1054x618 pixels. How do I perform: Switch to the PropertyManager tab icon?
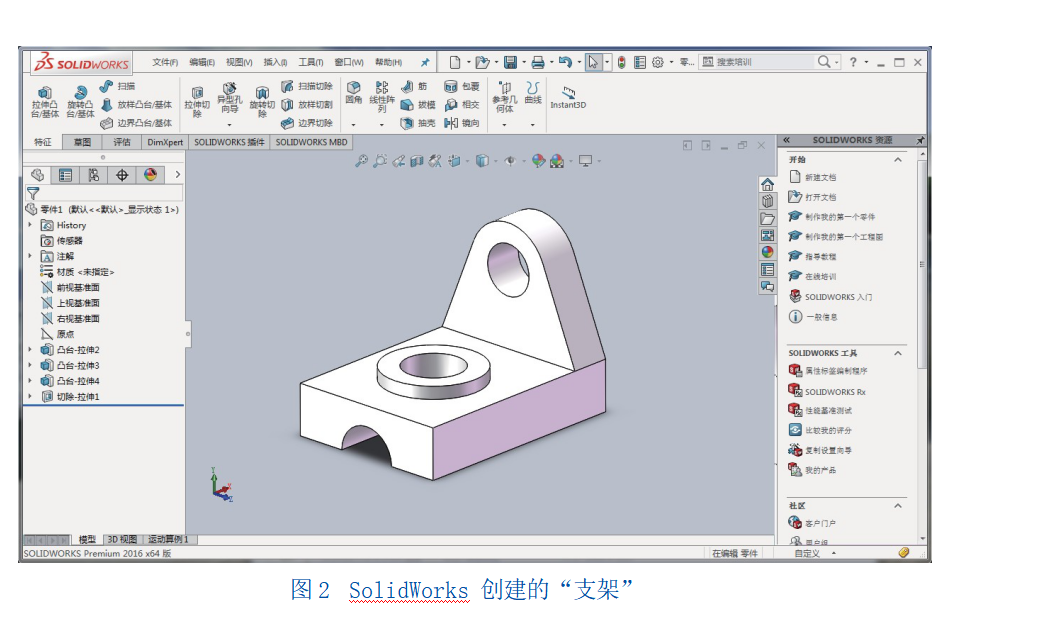65,176
